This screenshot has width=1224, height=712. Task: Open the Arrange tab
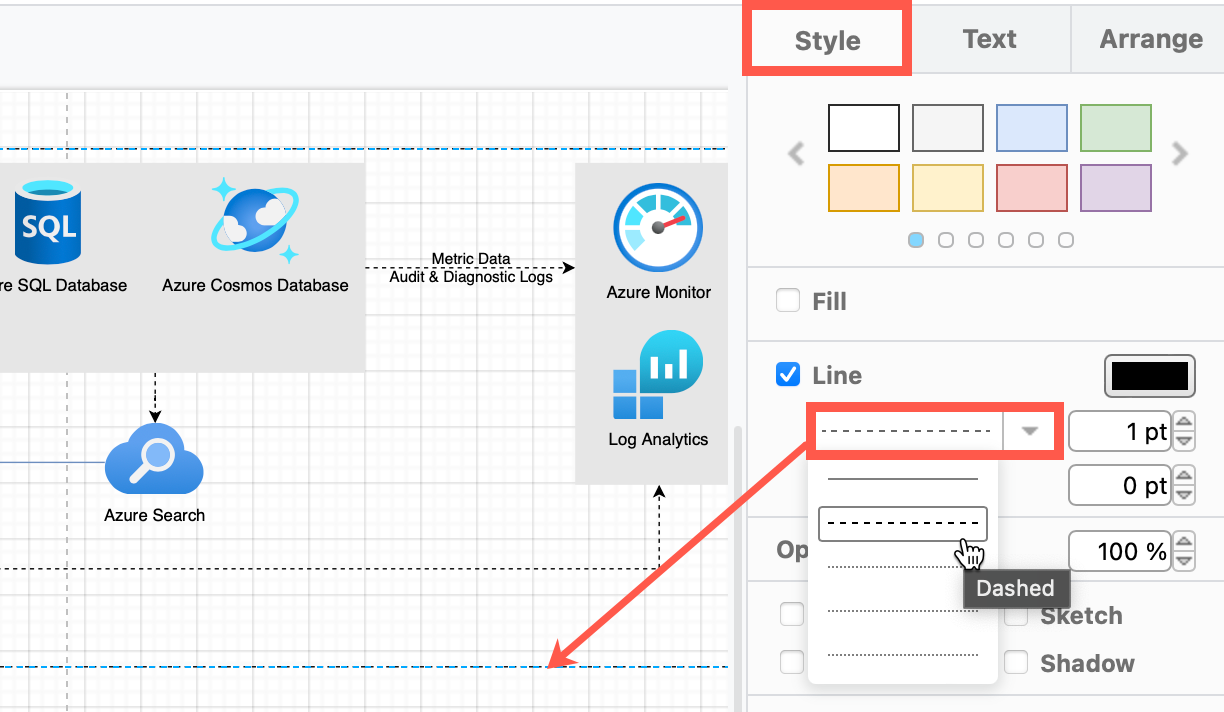point(1150,39)
